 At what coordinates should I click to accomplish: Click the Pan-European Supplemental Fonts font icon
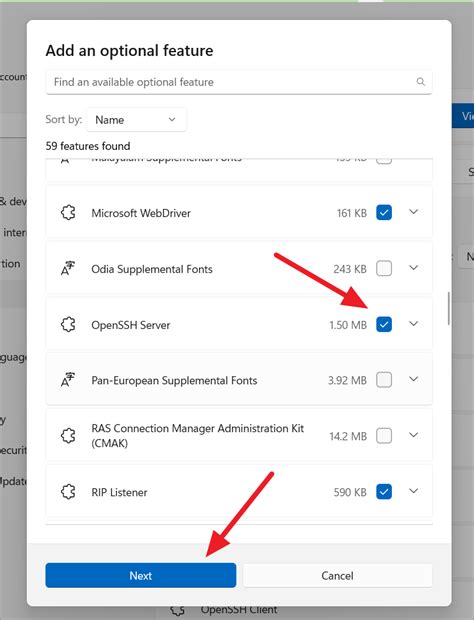[x=68, y=380]
